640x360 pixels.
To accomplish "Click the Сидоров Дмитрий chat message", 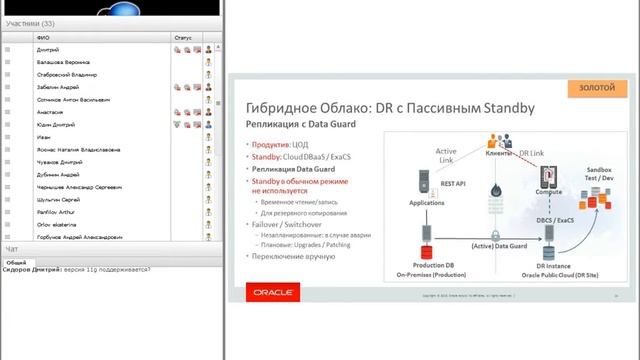I will click(77, 270).
